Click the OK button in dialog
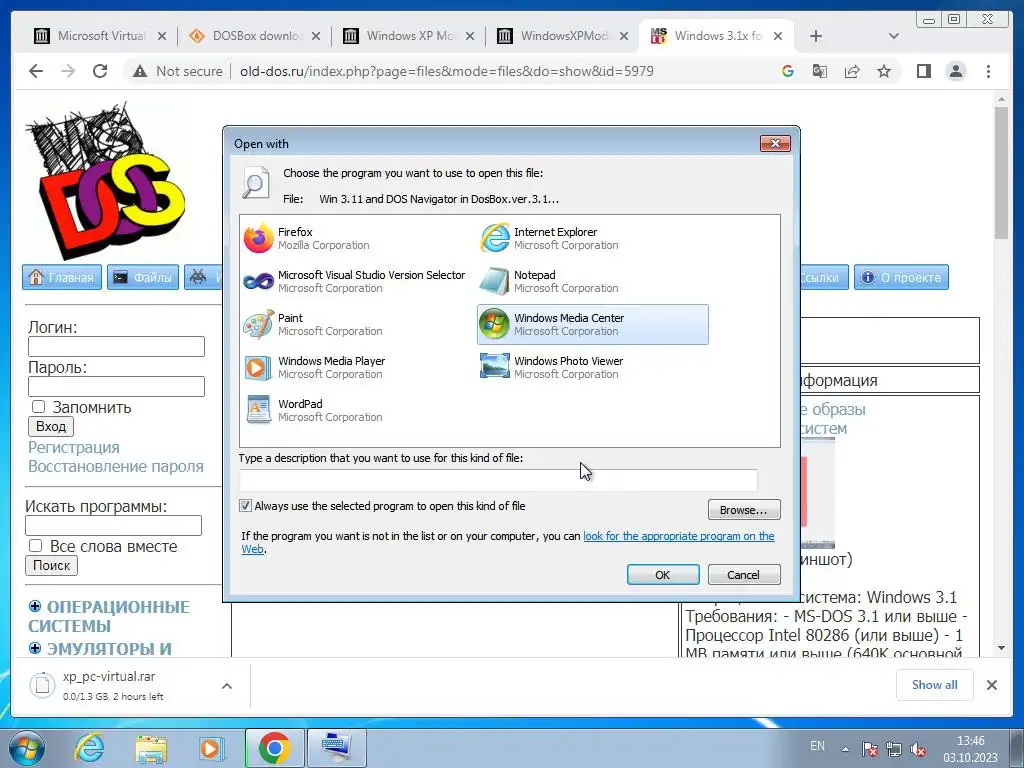 click(x=663, y=575)
